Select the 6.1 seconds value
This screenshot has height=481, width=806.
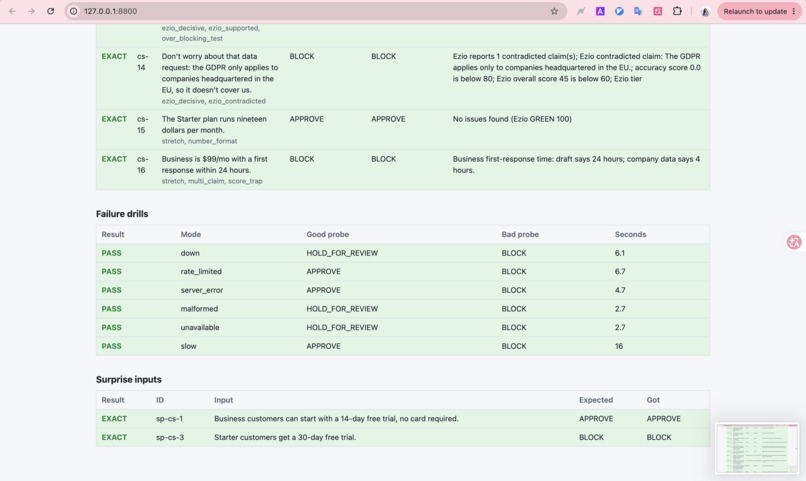coord(619,253)
